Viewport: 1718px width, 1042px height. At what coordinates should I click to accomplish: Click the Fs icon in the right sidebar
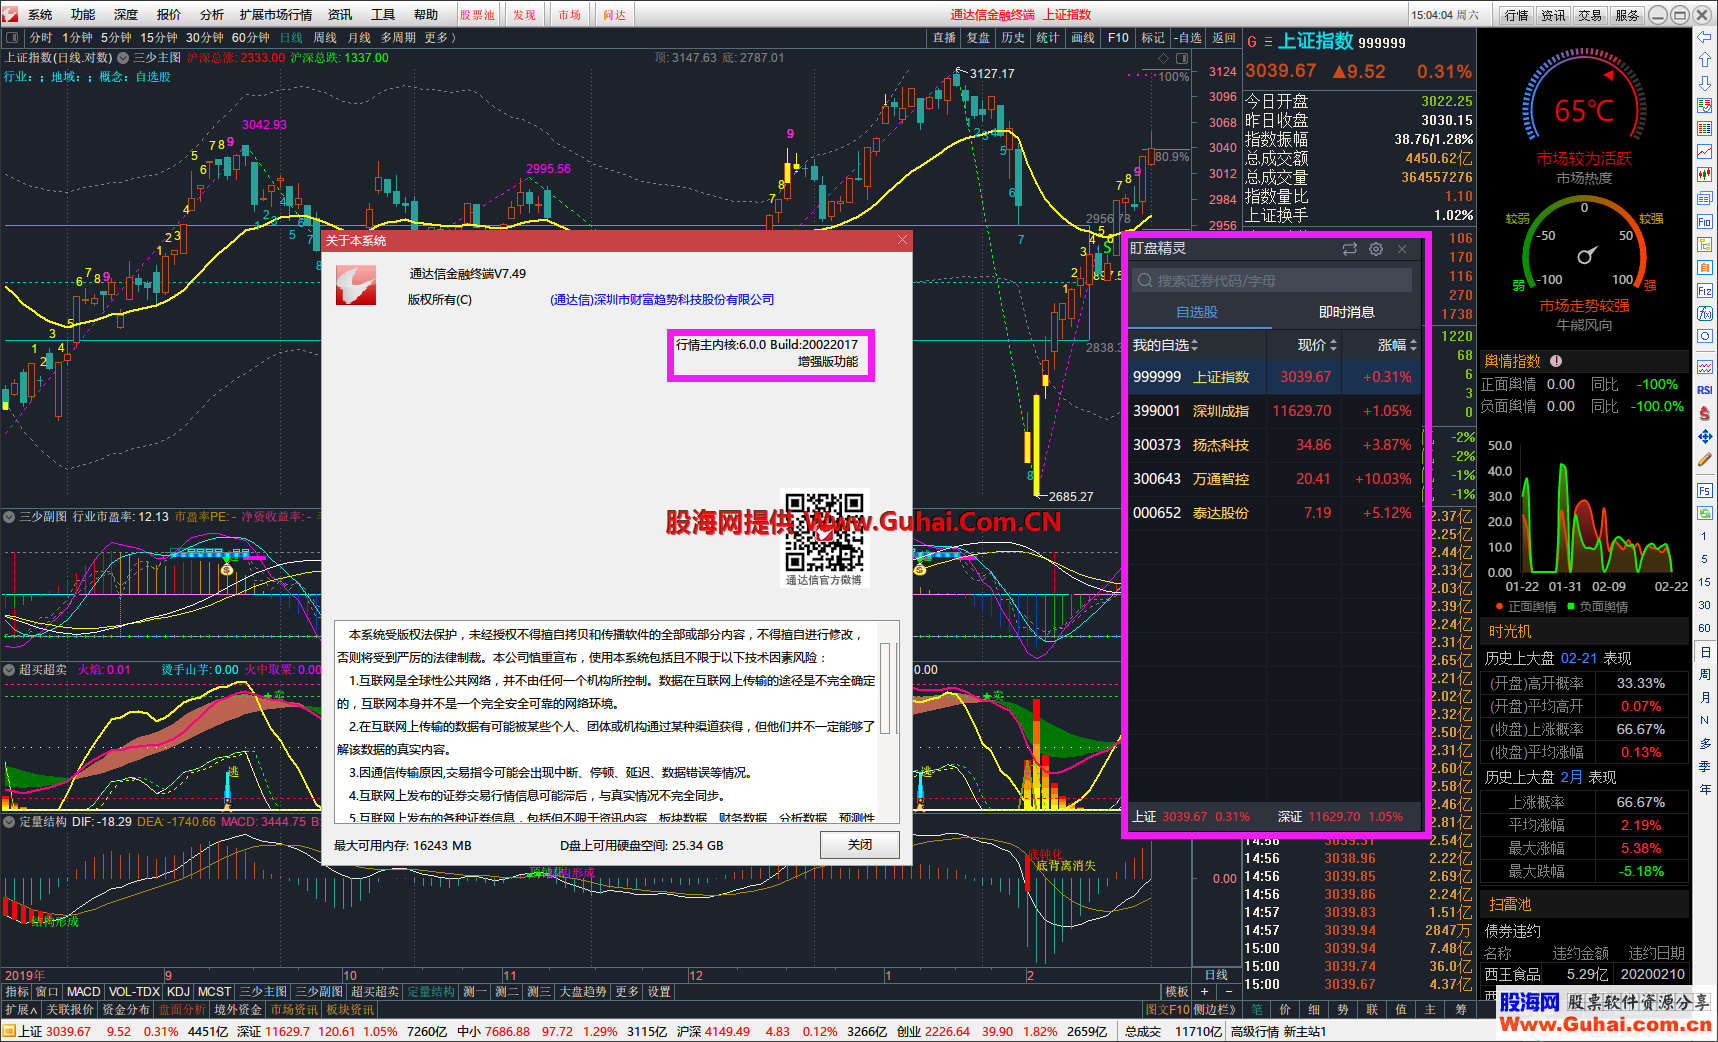click(1705, 490)
